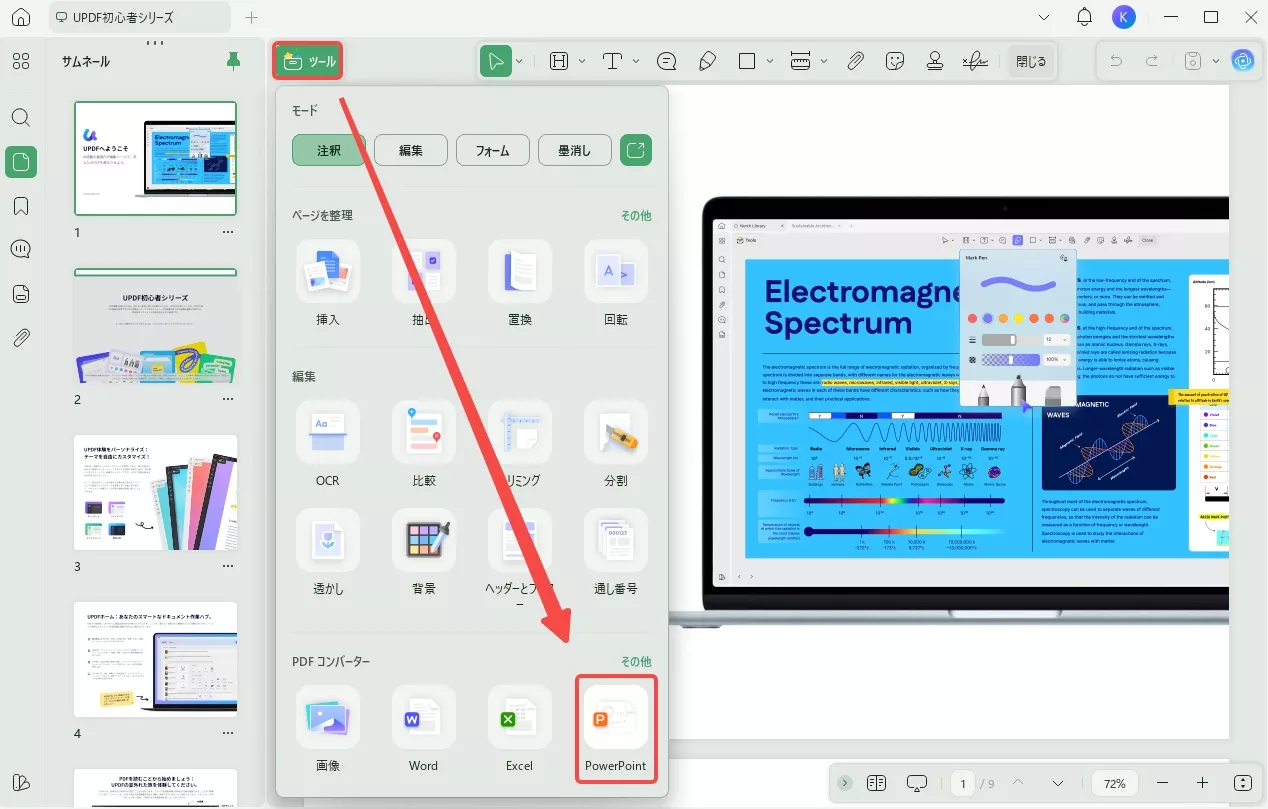This screenshot has width=1268, height=809.
Task: Convert PDF to 画像
Action: [328, 729]
